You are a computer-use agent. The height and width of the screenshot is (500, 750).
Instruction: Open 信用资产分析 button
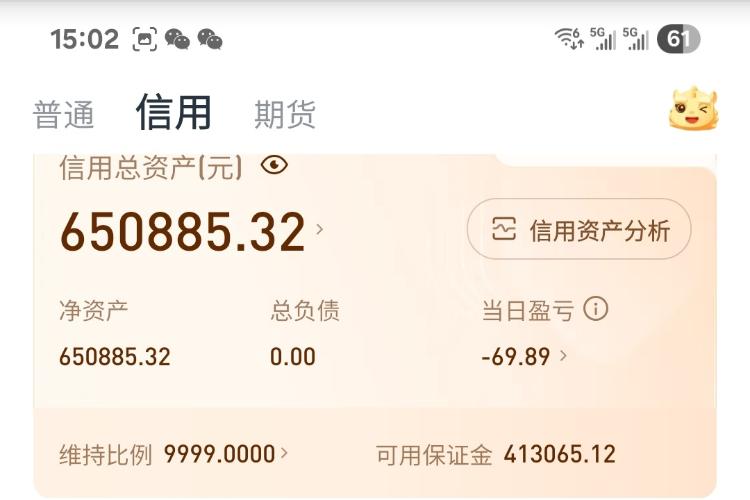[x=579, y=229]
